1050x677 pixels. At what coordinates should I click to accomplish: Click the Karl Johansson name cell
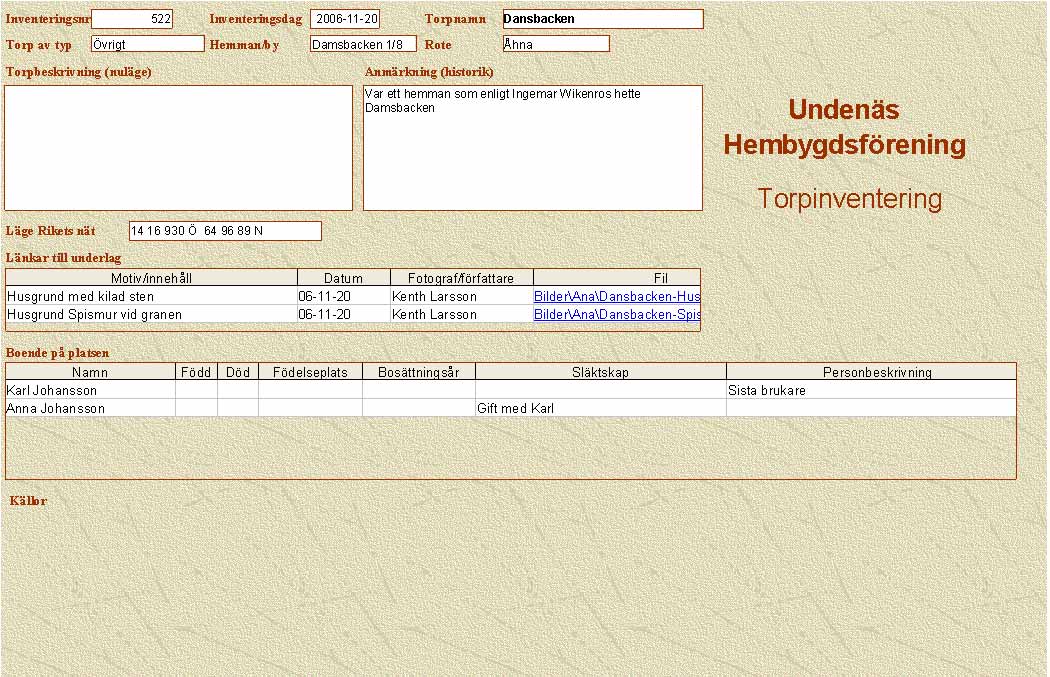click(90, 391)
